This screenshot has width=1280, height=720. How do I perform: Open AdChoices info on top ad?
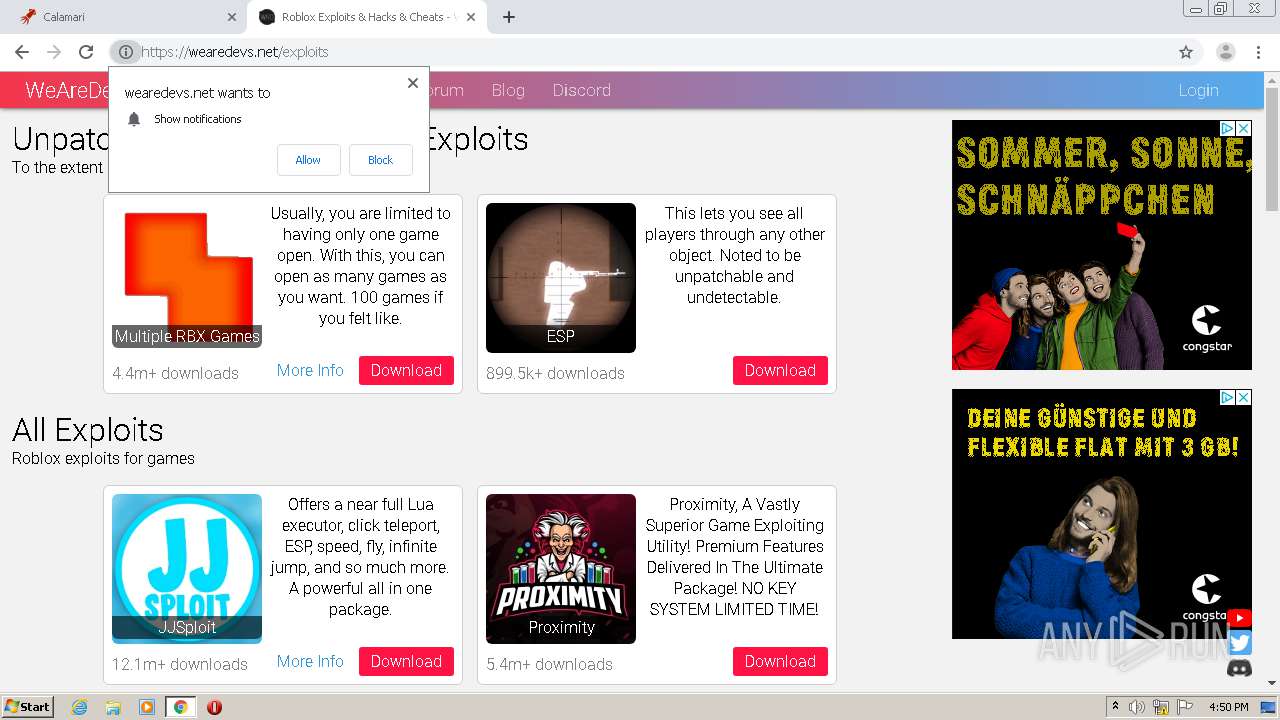1228,128
